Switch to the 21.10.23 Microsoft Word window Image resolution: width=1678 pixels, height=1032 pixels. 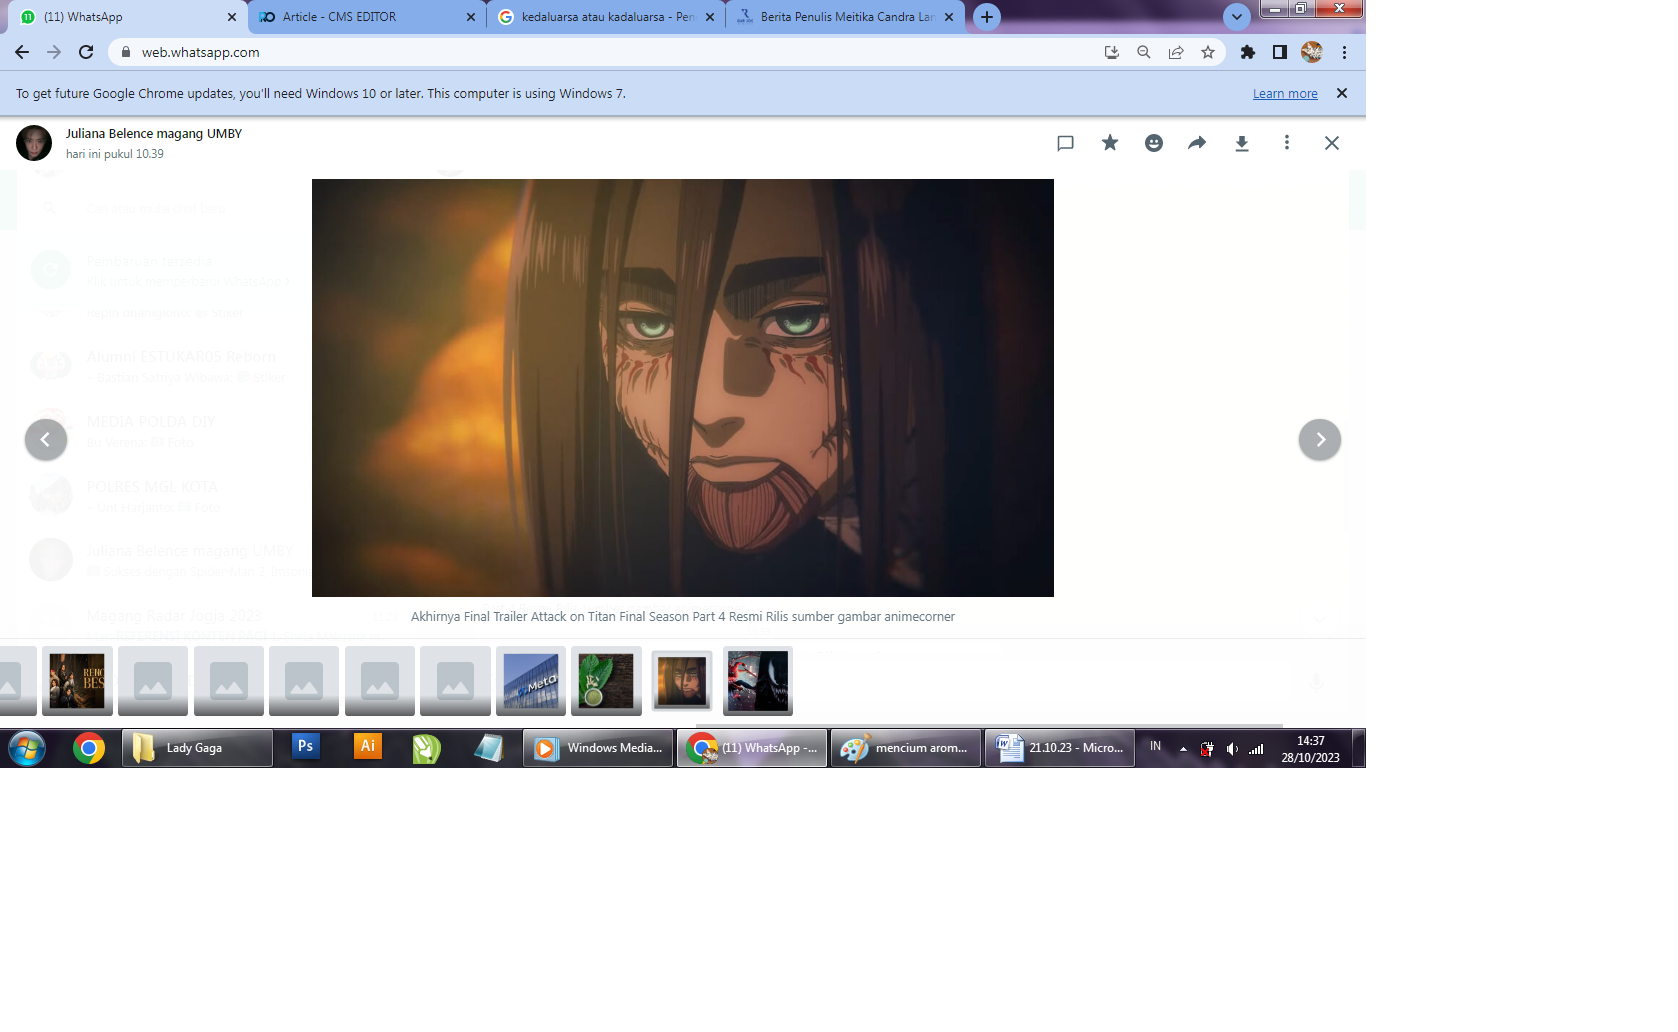[x=1060, y=748]
